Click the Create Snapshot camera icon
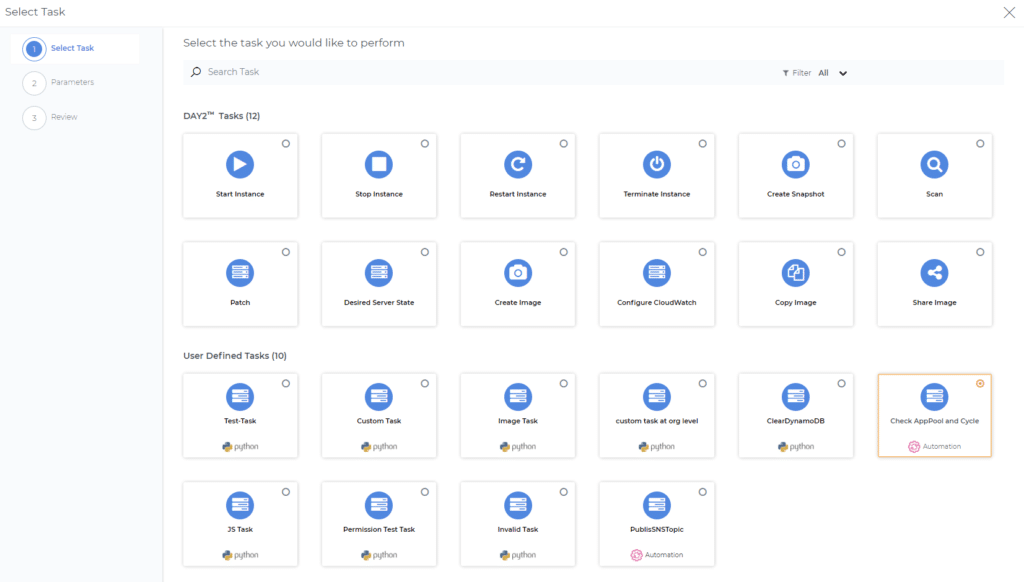1024x582 pixels. tap(795, 165)
